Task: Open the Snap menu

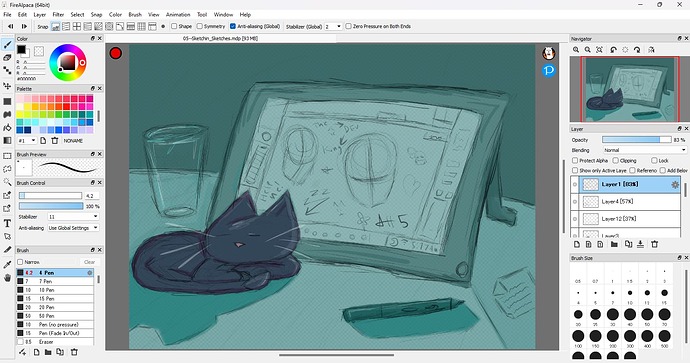Action: [96, 15]
